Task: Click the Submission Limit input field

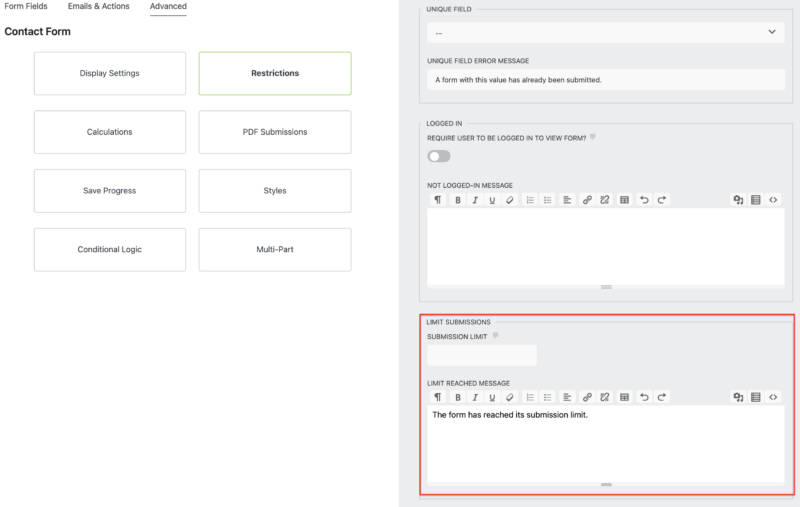Action: pos(482,355)
